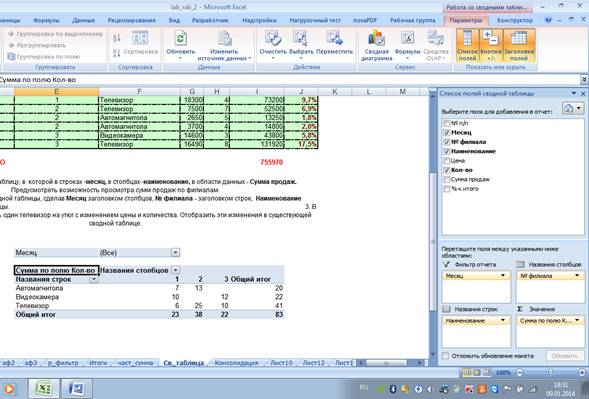Open Месяц (Все) filter dropdown in sheet

coord(175,252)
